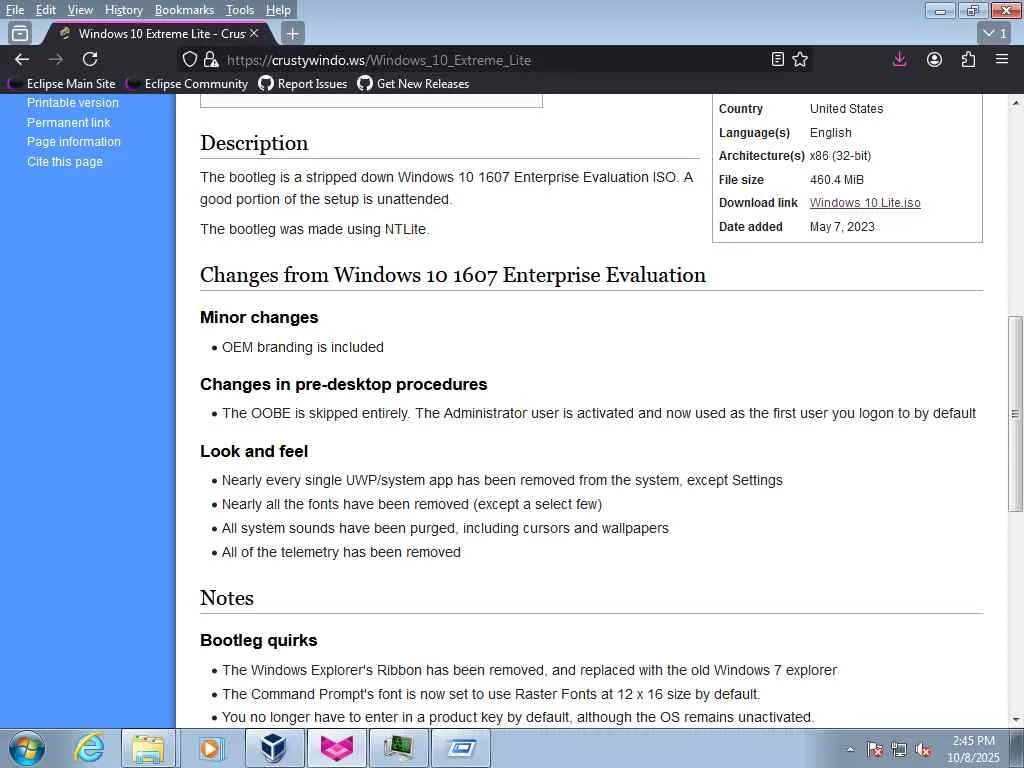
Task: Open the green monitor taskbar application
Action: tap(398, 748)
